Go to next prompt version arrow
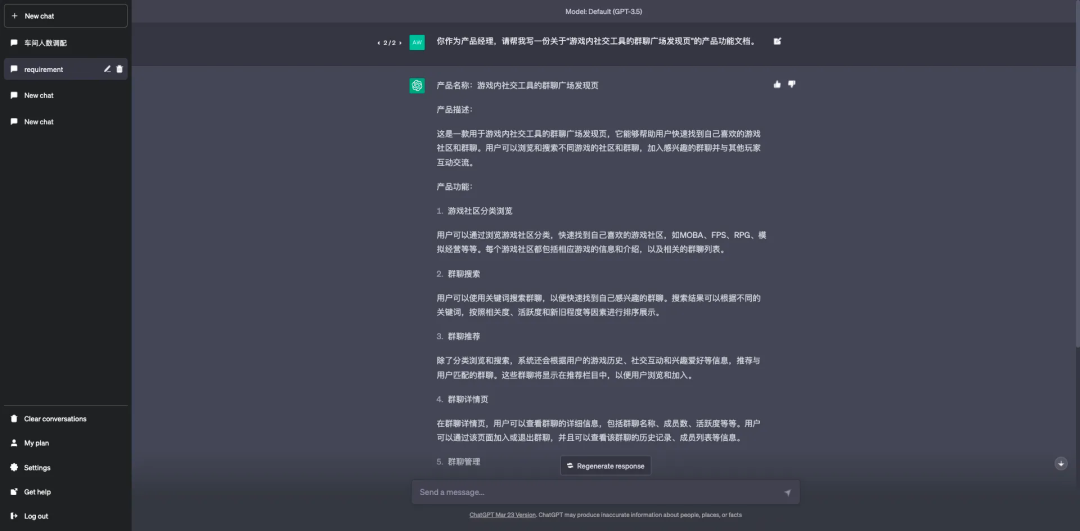 400,43
